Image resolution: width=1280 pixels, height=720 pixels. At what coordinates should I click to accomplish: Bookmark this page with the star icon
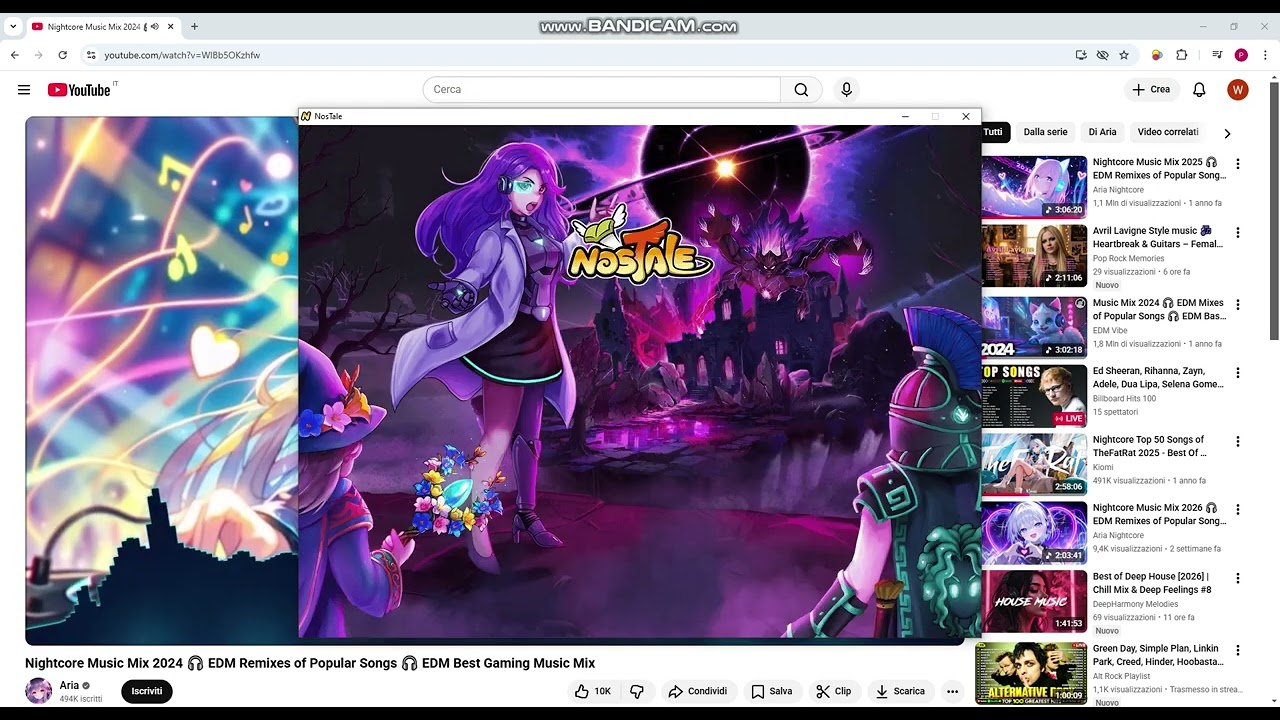coord(1124,55)
